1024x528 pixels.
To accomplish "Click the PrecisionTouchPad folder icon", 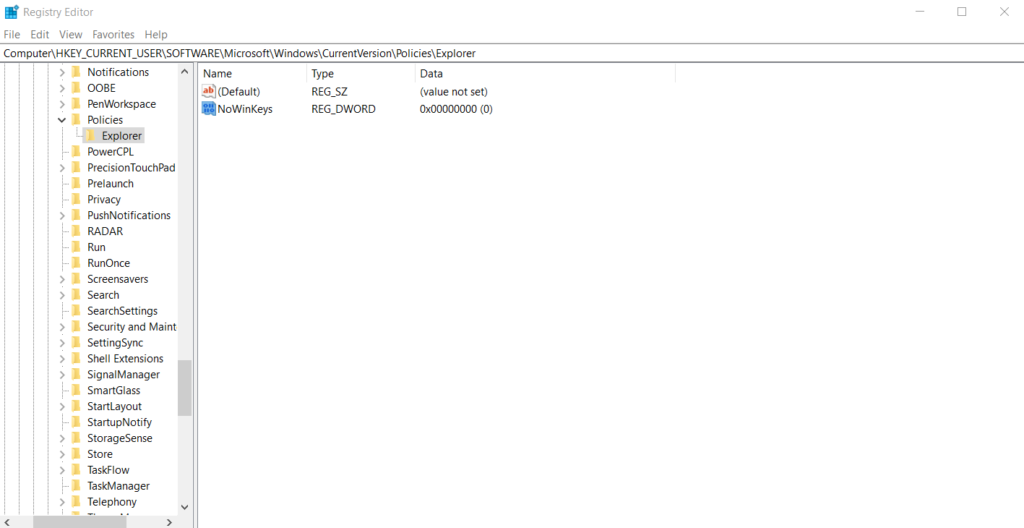I will (76, 167).
